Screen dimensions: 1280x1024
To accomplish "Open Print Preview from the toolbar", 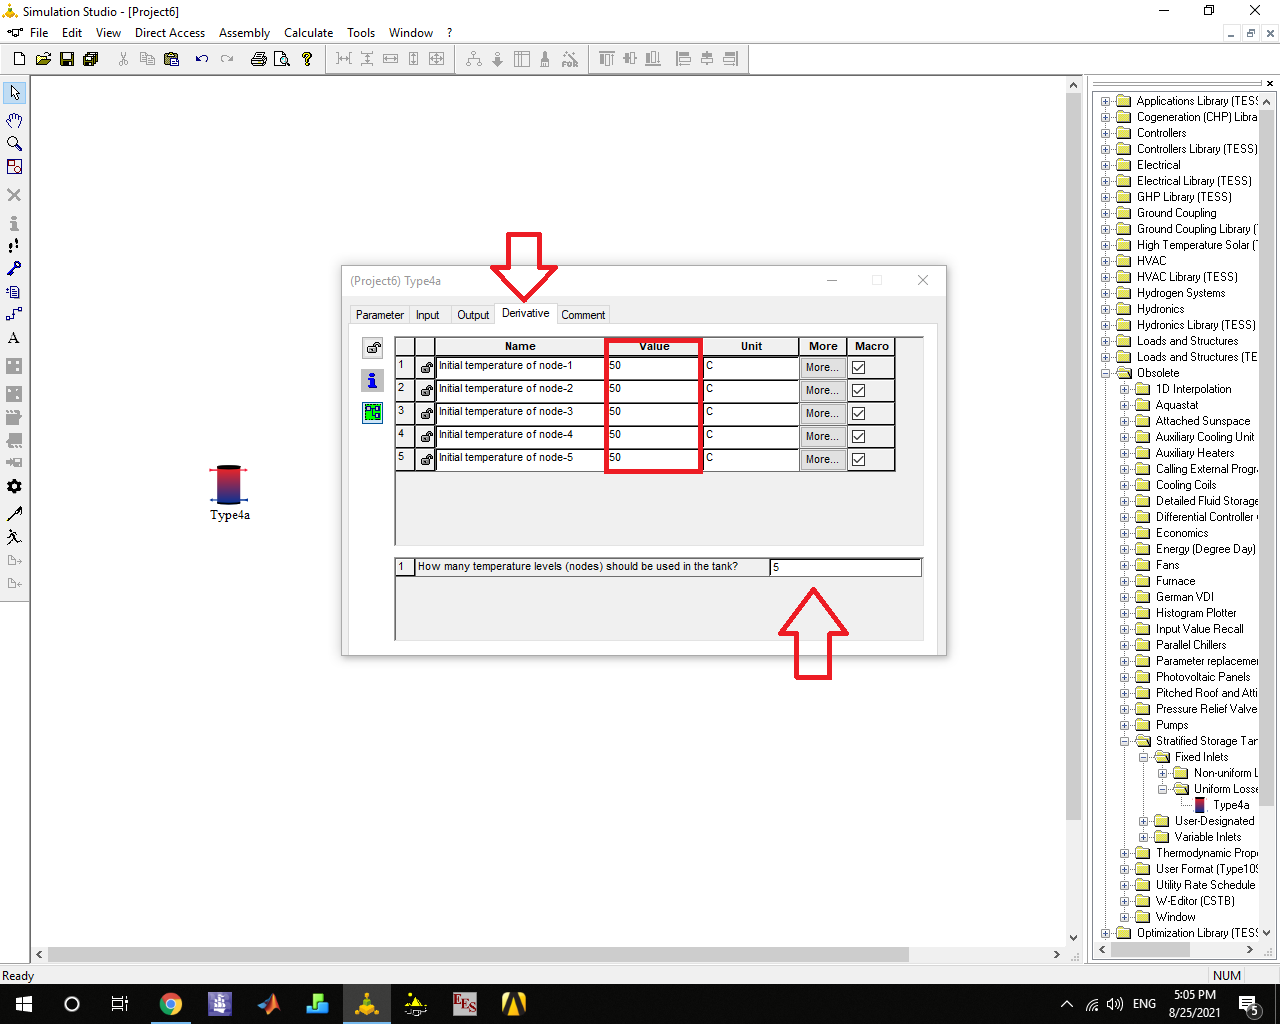I will point(282,59).
